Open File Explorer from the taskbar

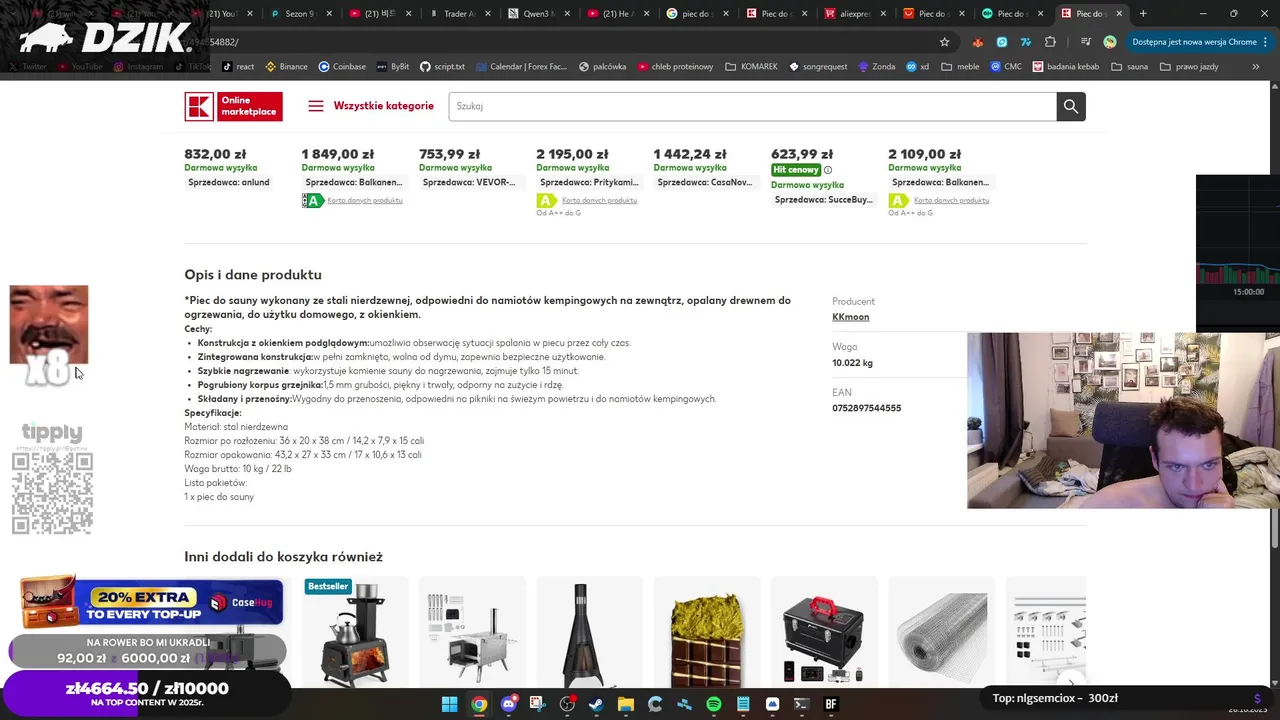(x=625, y=704)
